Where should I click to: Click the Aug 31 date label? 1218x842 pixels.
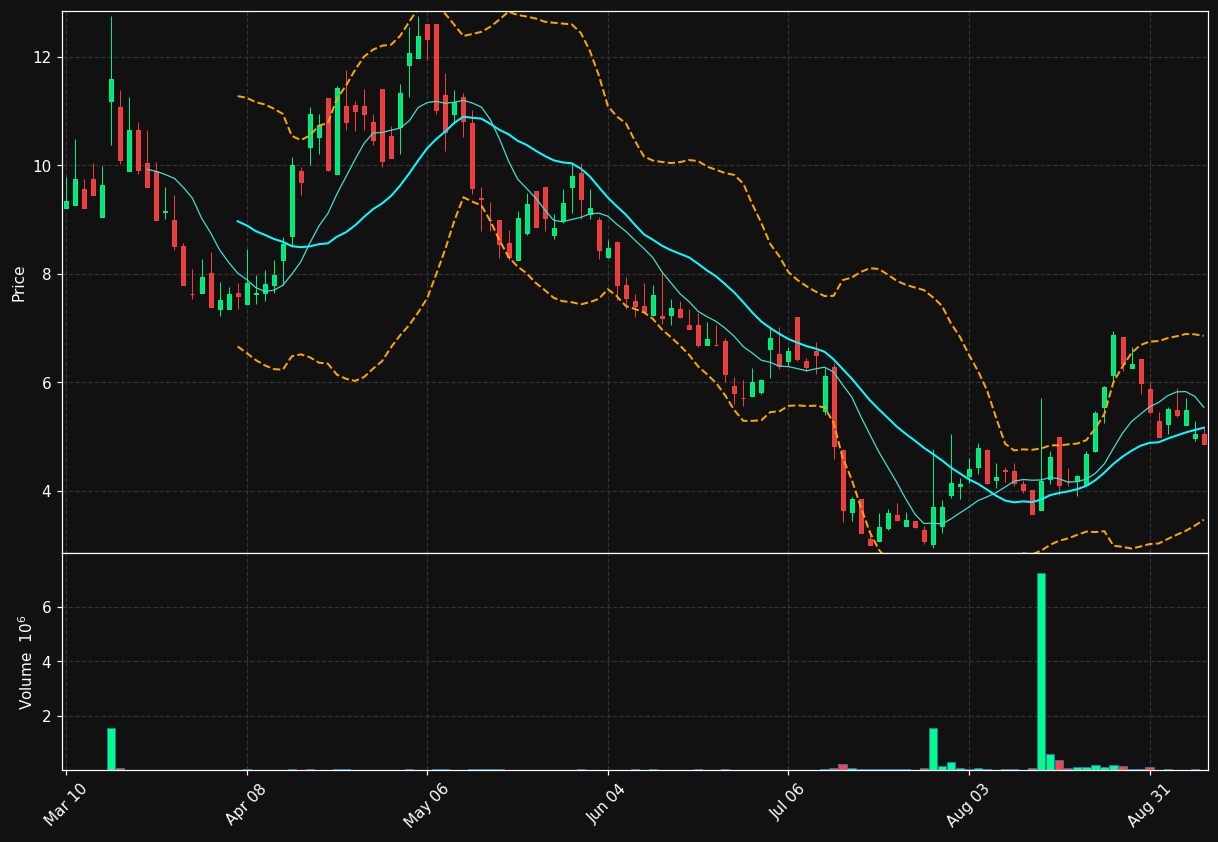pos(1149,804)
